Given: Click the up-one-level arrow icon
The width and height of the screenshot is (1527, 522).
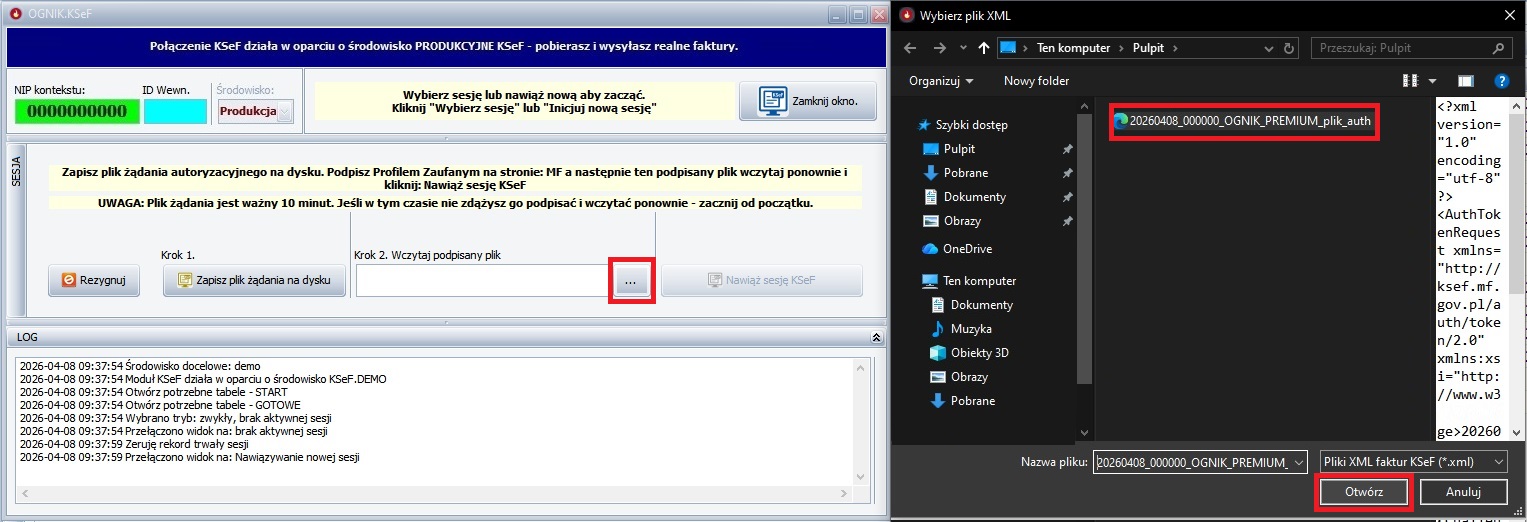Looking at the screenshot, I should tap(984, 47).
